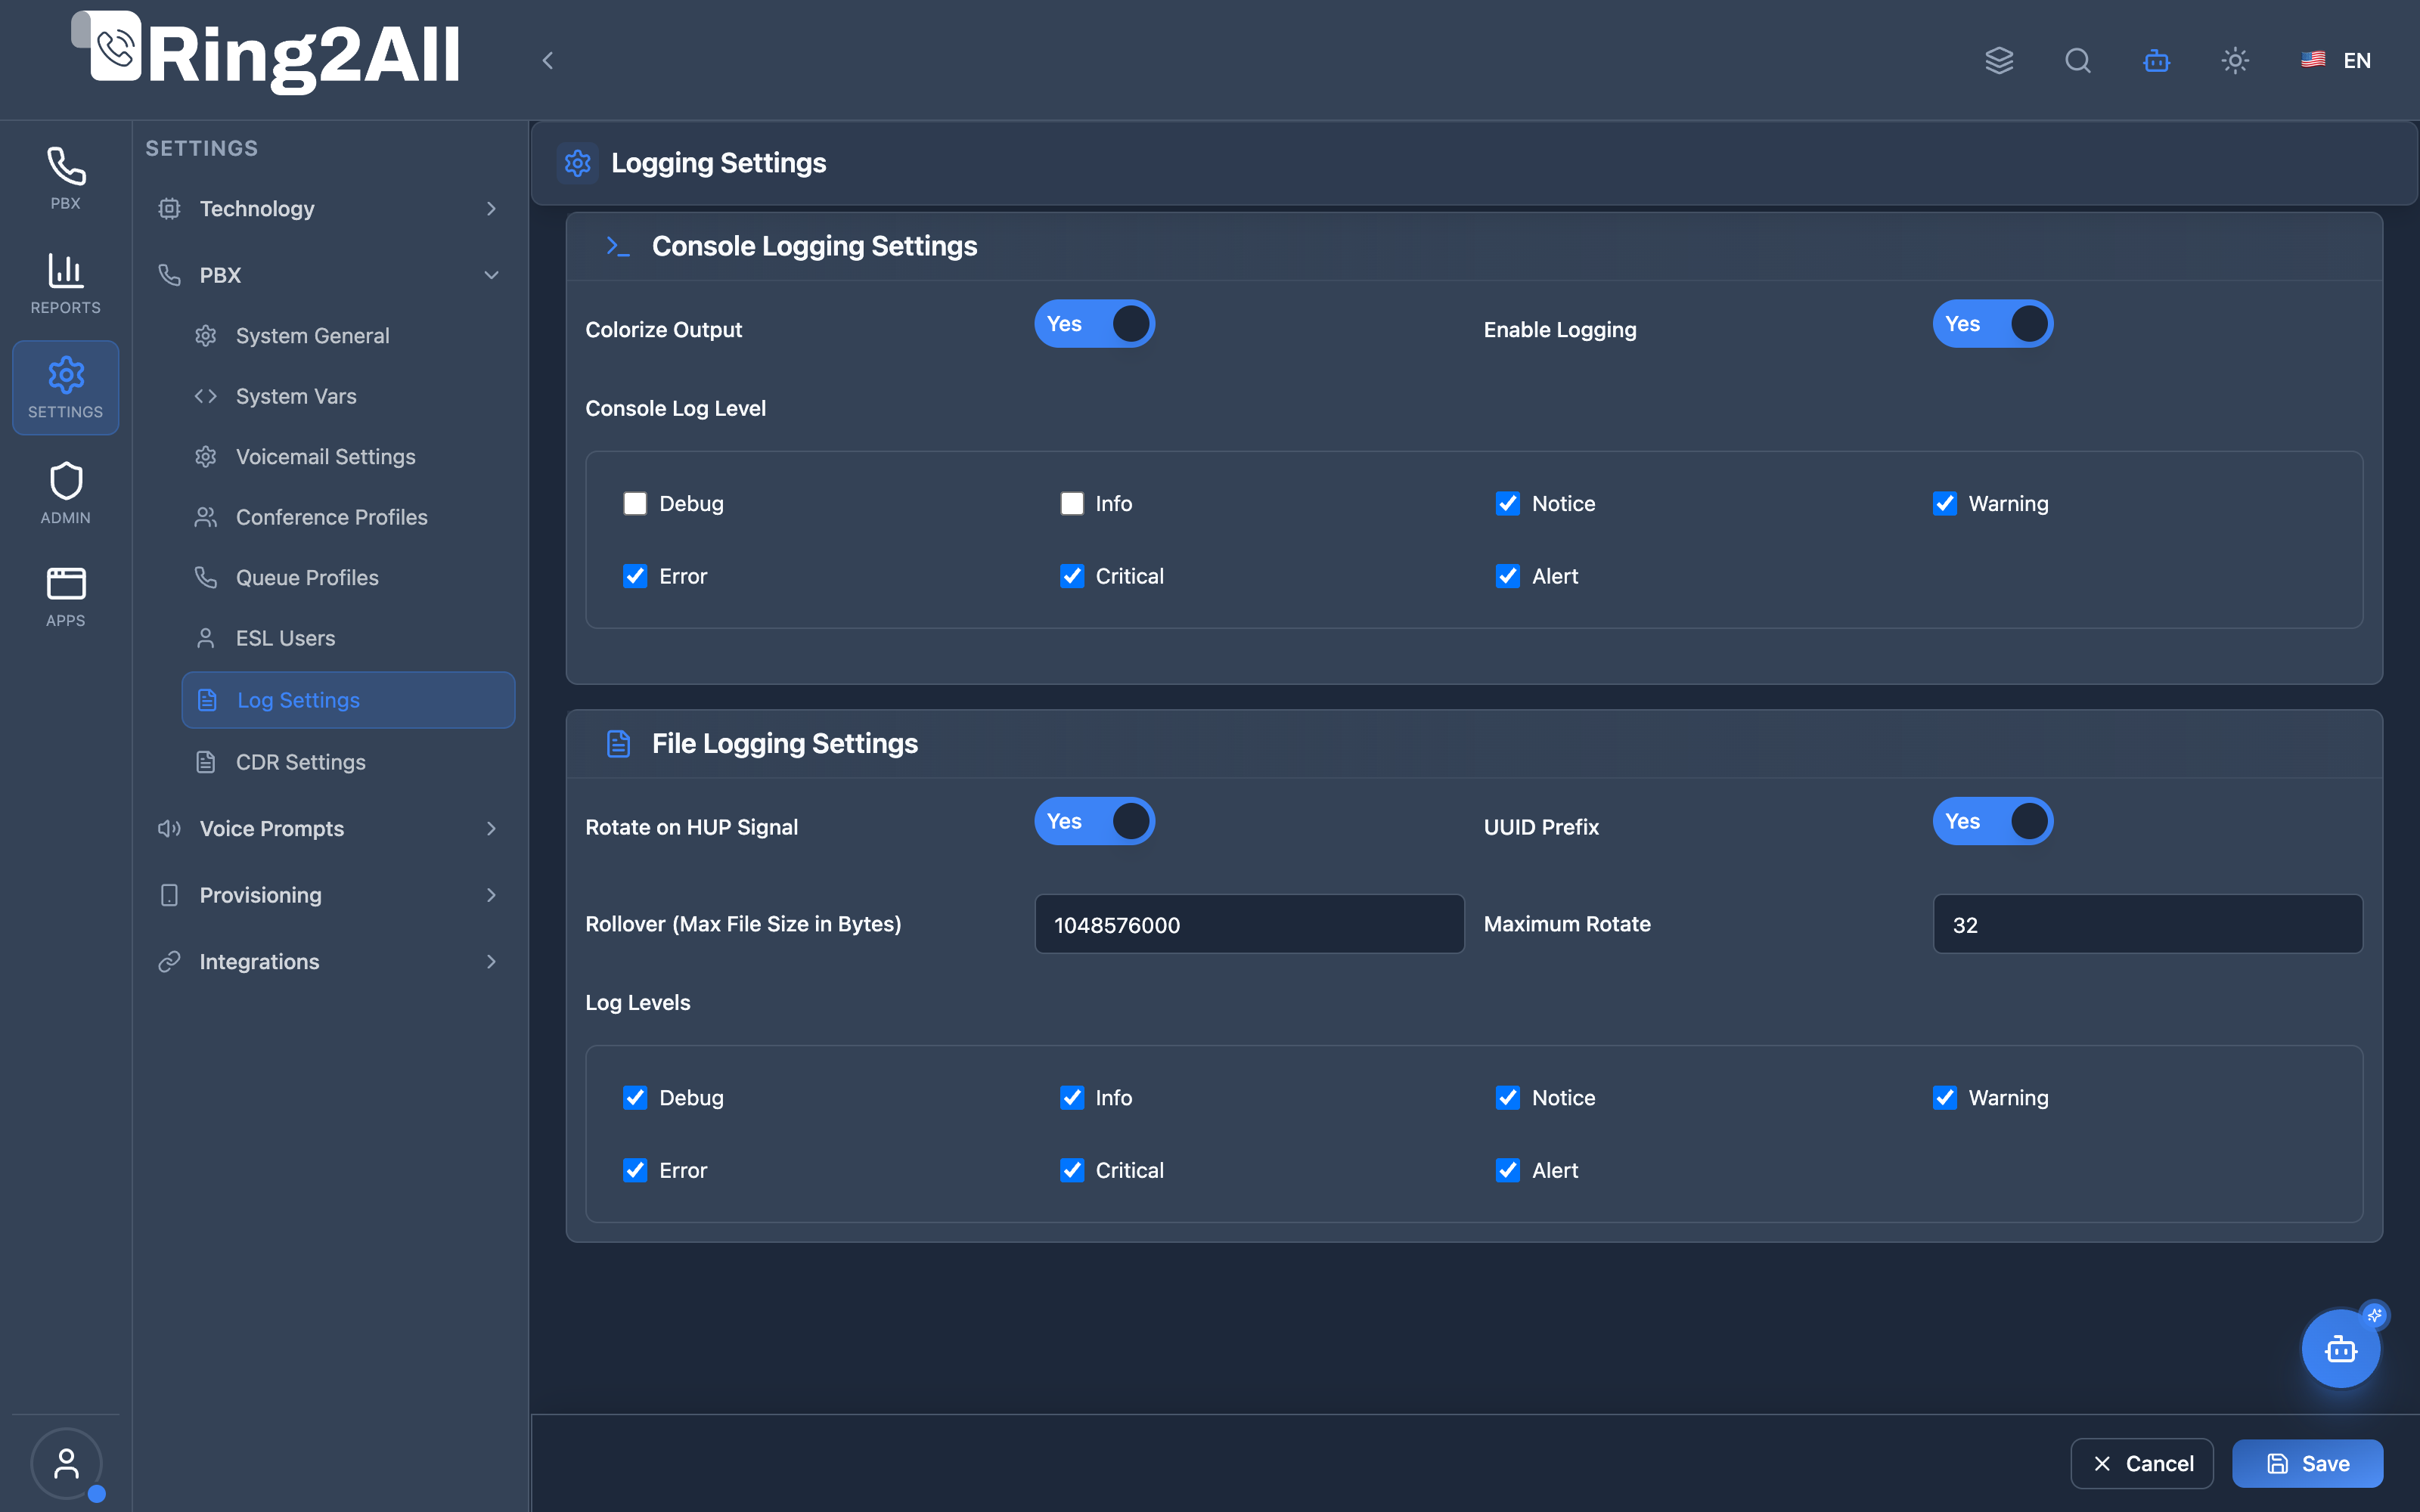Toggle Rotate on HUP Signal switch
This screenshot has height=1512, width=2420.
1094,821
